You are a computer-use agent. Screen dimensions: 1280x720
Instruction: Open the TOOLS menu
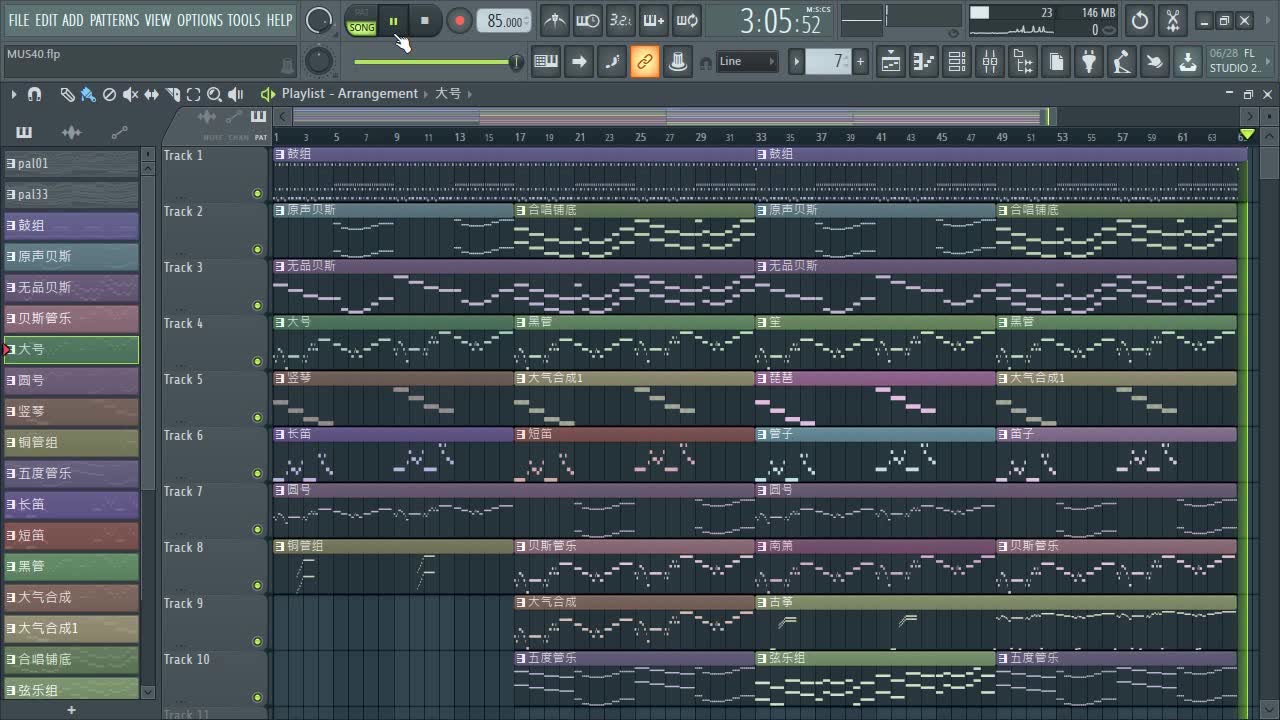coord(244,20)
